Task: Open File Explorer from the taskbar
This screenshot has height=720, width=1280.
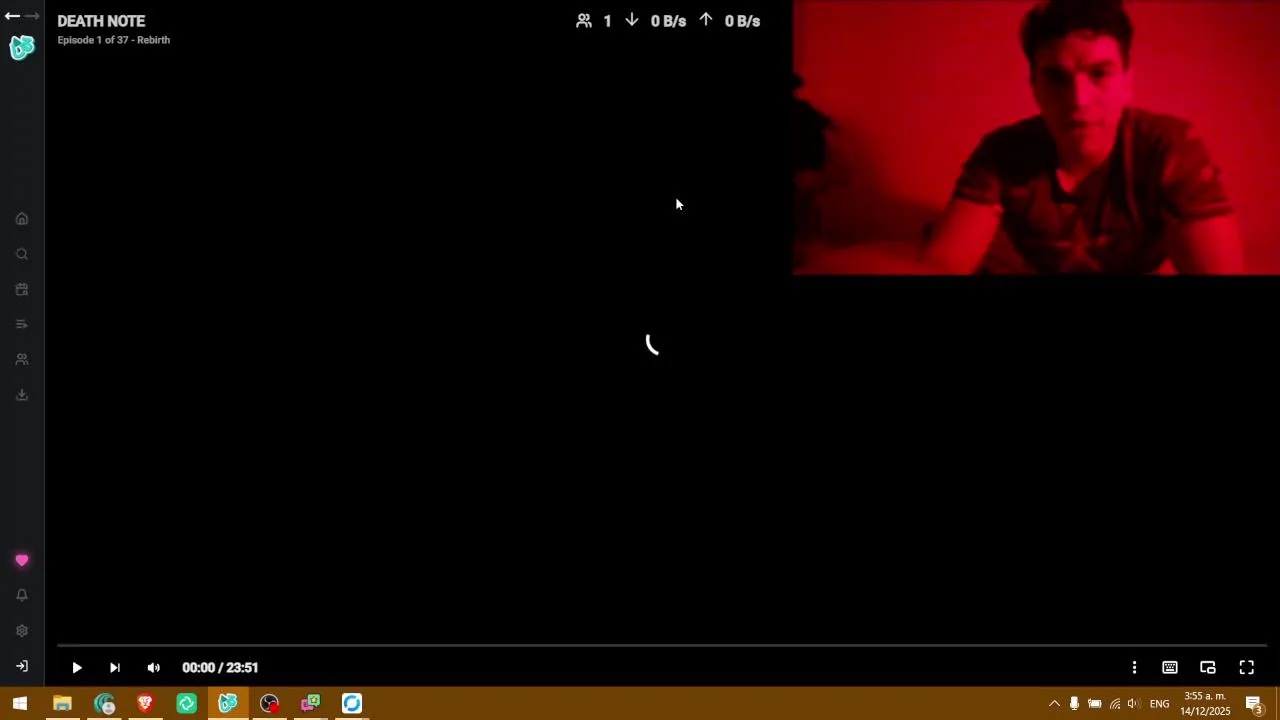Action: (x=62, y=704)
